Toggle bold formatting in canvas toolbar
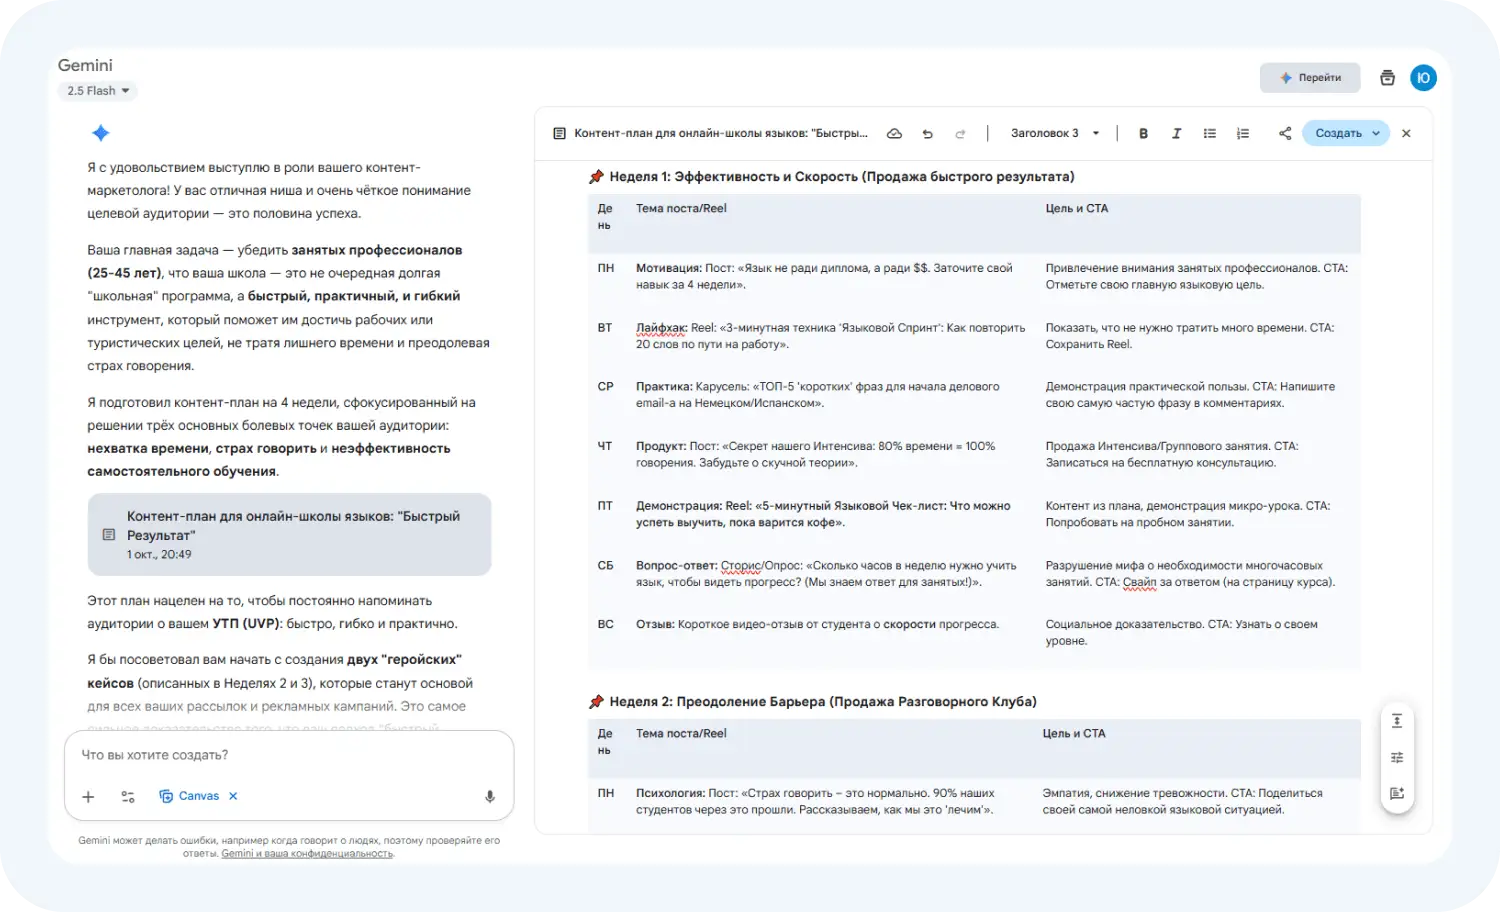Screen dimensions: 1500x912 [x=1143, y=133]
